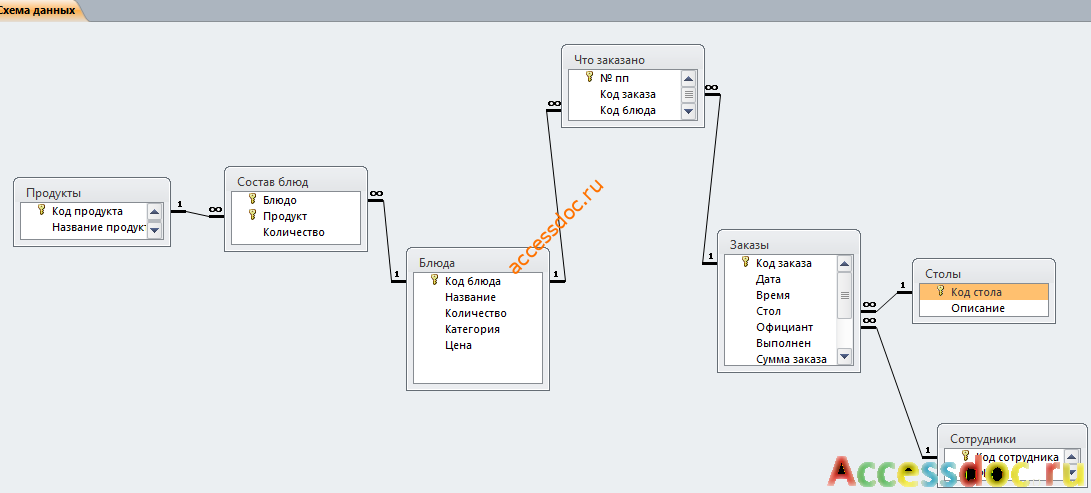Click scroll-down arrow in Заказы table
The image size is (1091, 493).
[844, 357]
